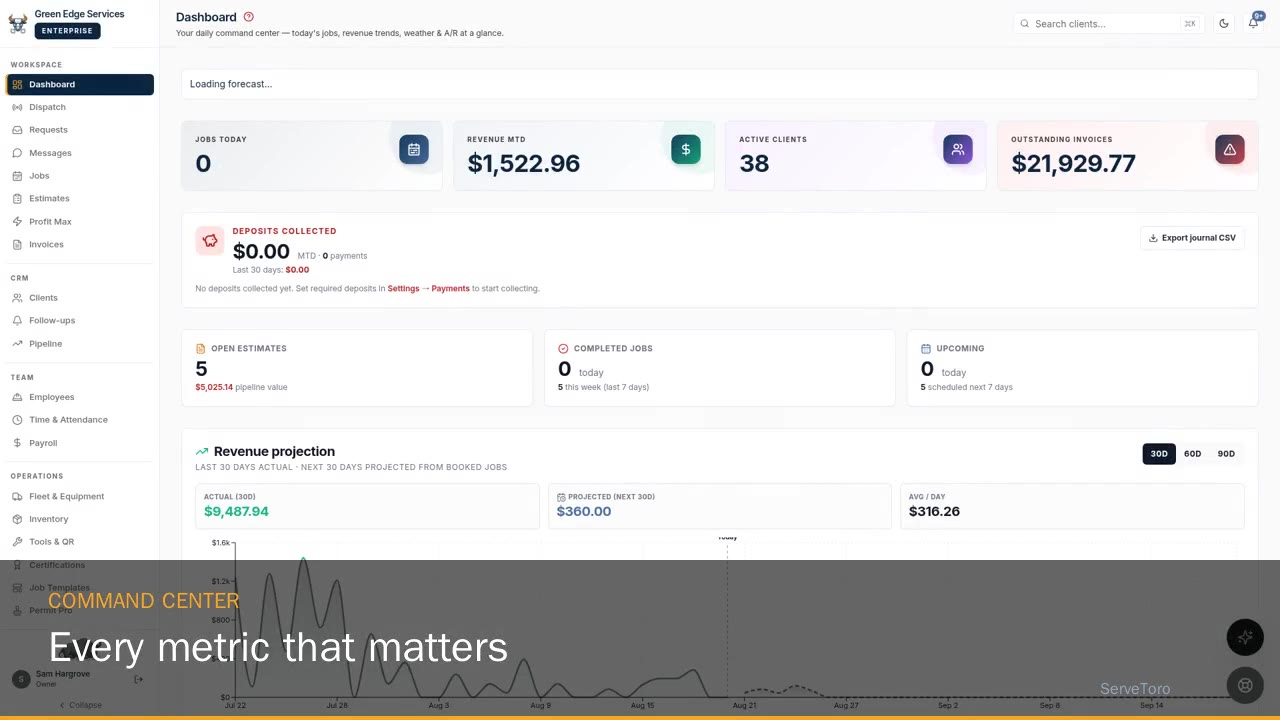Open Follow-ups in the sidebar
The width and height of the screenshot is (1280, 720).
coord(80,321)
